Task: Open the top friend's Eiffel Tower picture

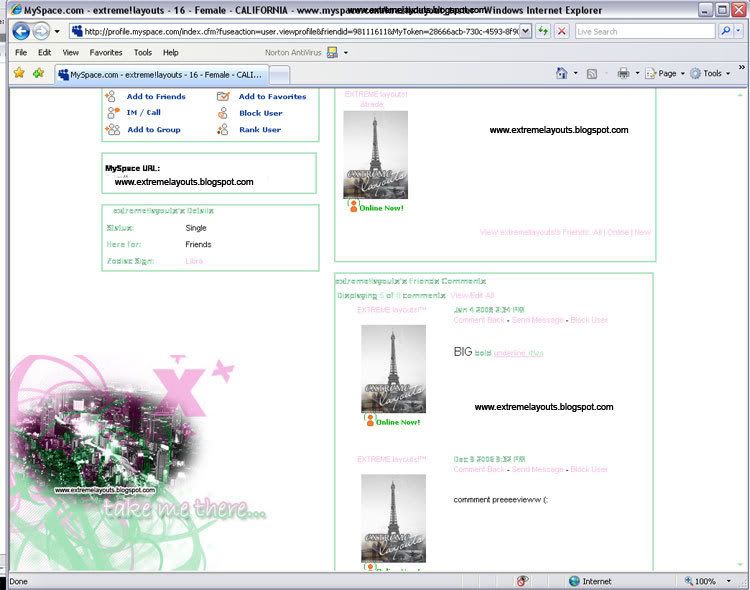Action: 375,155
